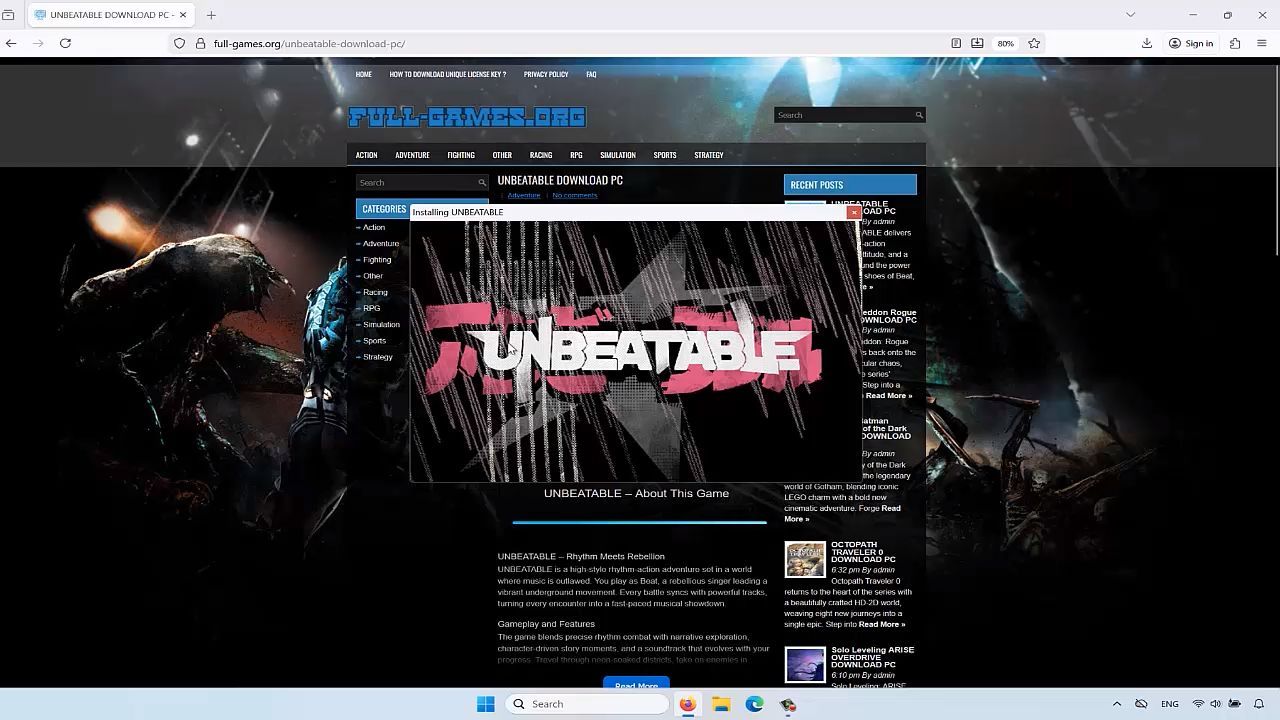The width and height of the screenshot is (1280, 720).
Task: Open File Explorer from the taskbar
Action: 721,704
